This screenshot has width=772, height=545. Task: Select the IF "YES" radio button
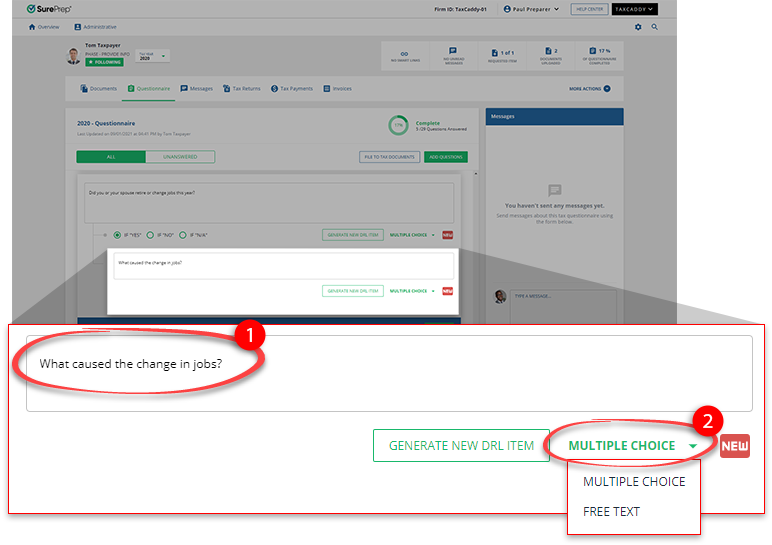coord(117,235)
